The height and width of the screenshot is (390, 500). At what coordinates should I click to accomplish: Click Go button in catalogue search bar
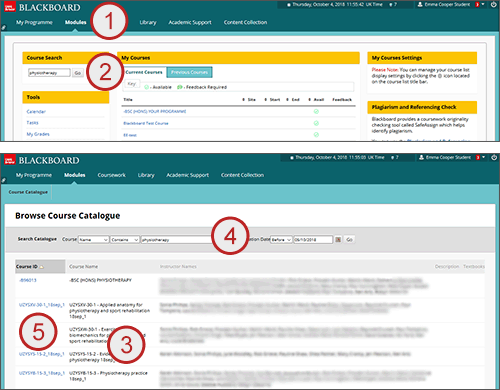349,239
